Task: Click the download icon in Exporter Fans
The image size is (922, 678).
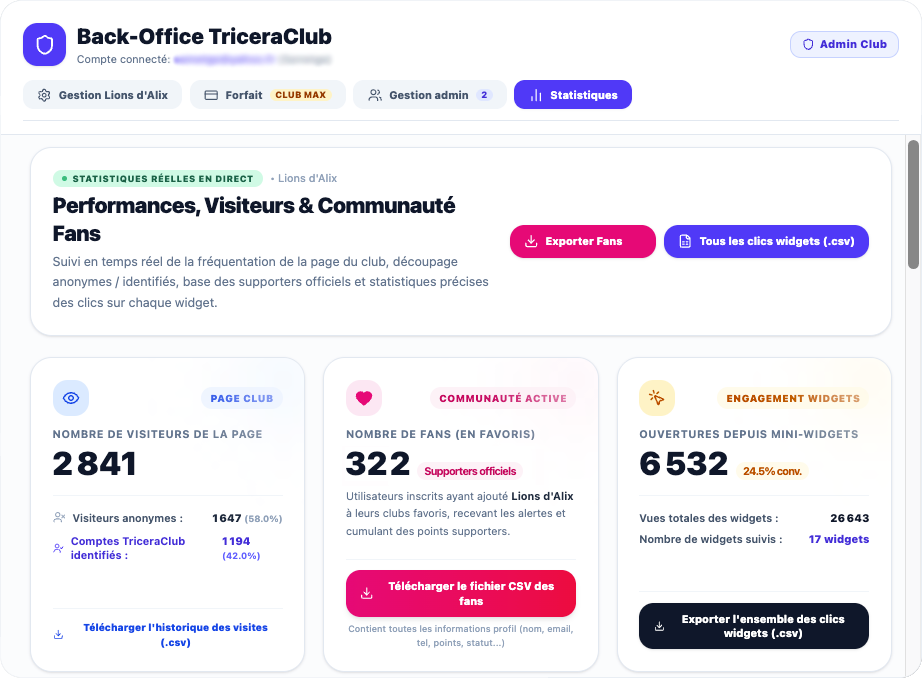Action: pyautogui.click(x=531, y=241)
